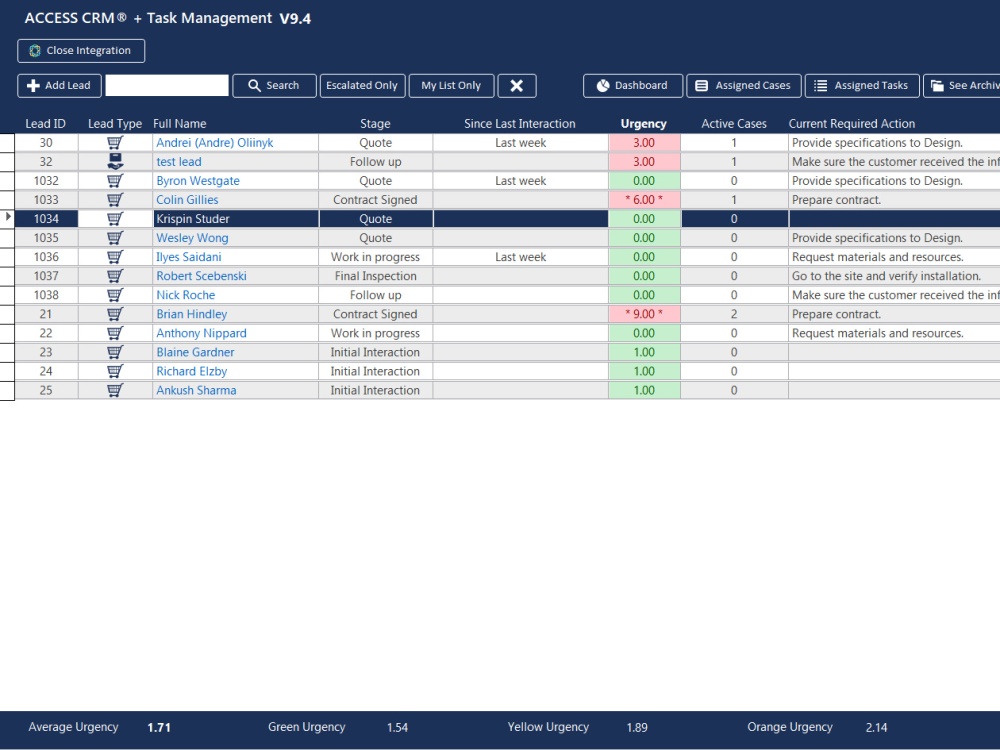Viewport: 1000px width, 750px height.
Task: Click the Assigned Tasks list icon
Action: point(820,85)
